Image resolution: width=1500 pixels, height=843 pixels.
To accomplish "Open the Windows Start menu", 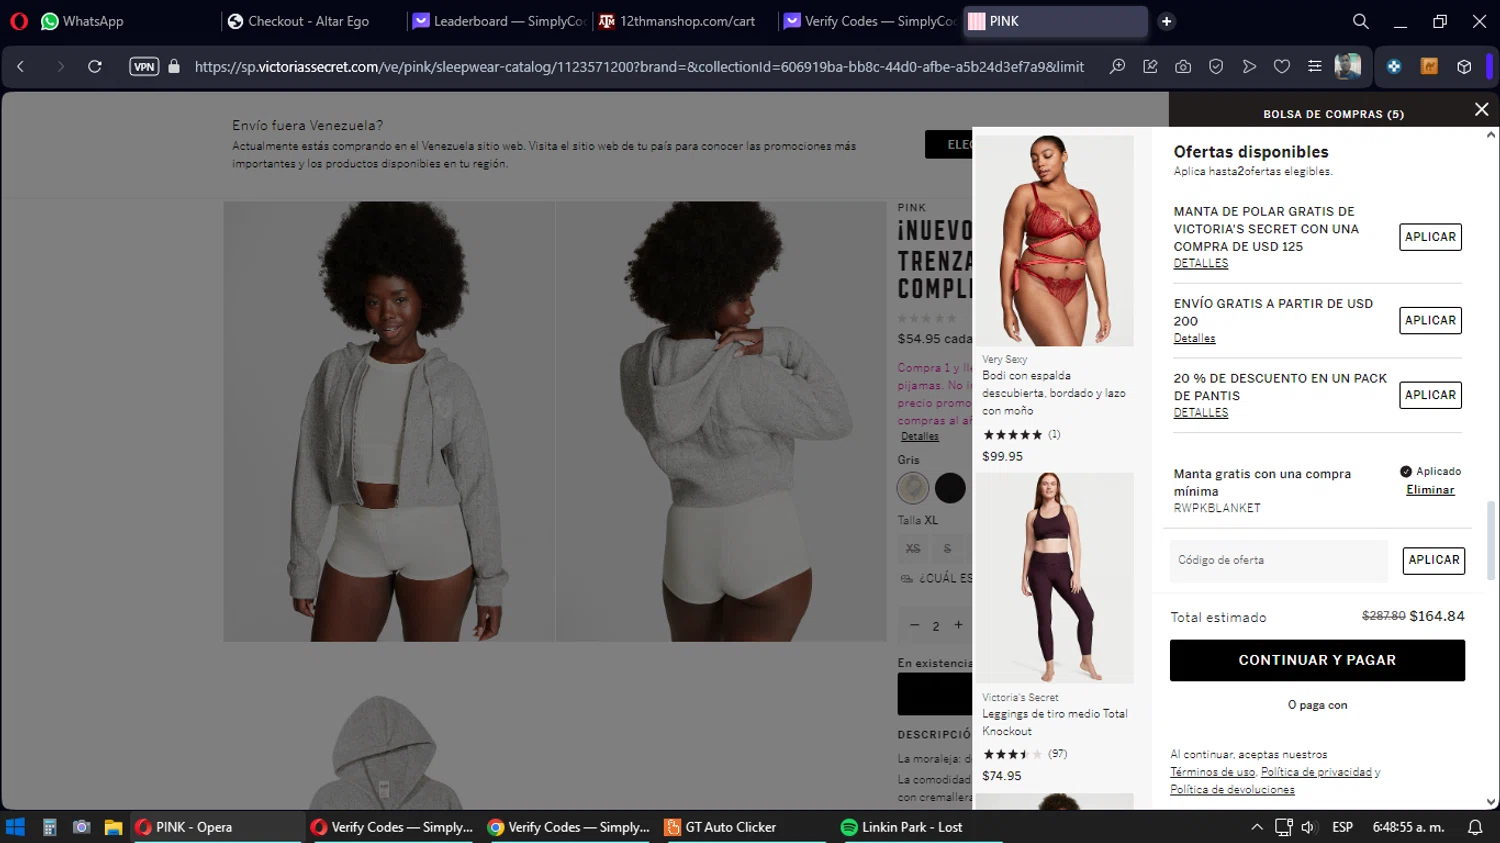I will (15, 827).
